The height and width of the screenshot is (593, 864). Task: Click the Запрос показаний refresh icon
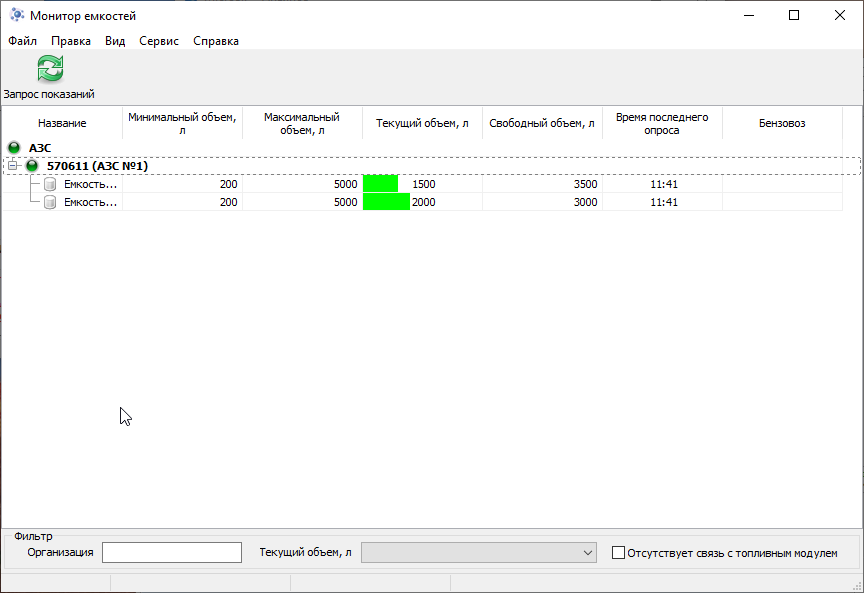[50, 69]
